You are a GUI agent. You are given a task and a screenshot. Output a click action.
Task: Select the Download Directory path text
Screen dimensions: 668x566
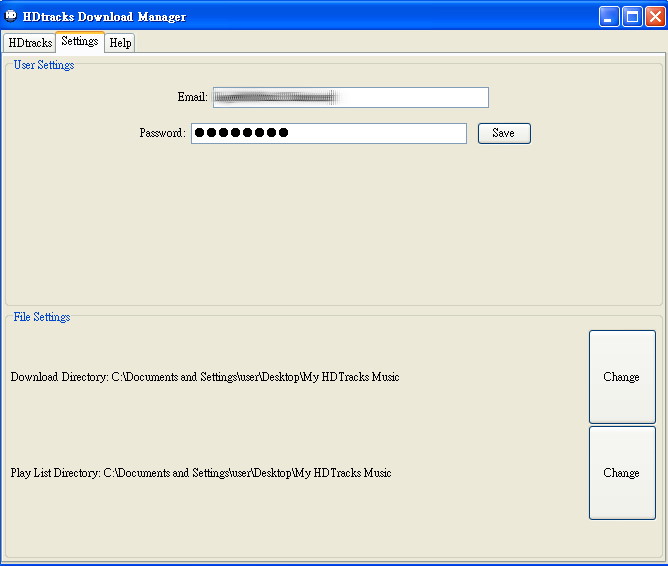[x=255, y=377]
